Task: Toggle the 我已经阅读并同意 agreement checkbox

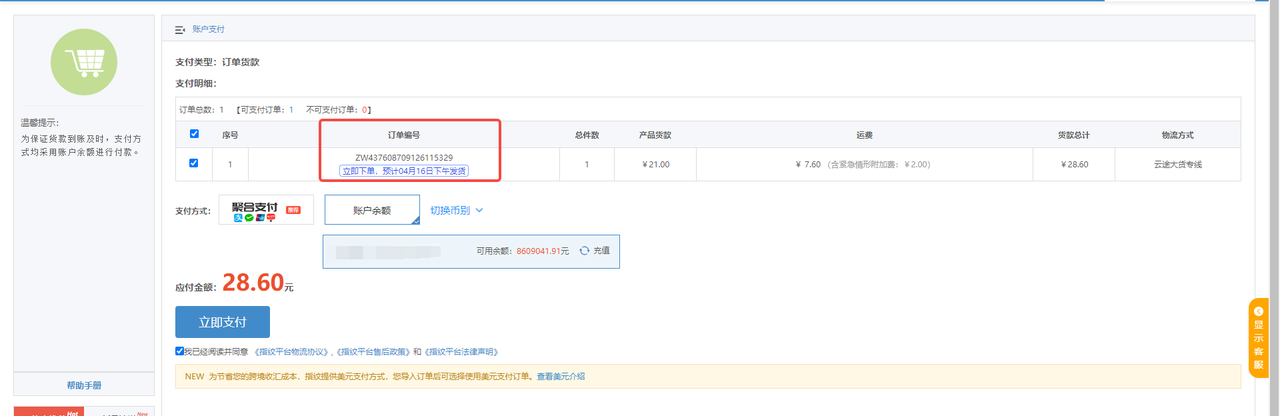Action: pos(179,351)
